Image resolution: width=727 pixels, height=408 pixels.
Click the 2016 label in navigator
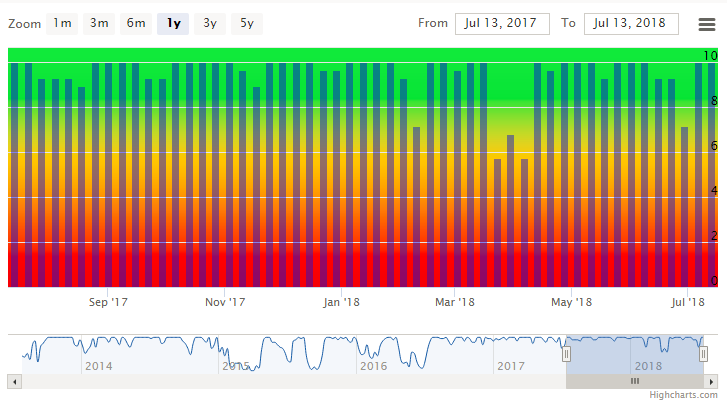tap(374, 366)
